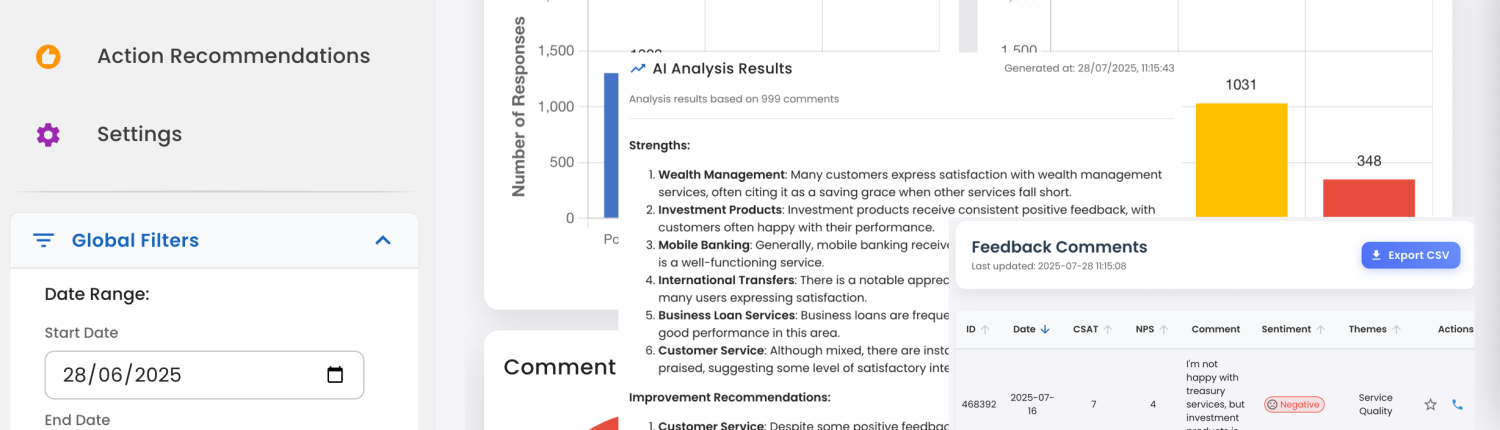
Task: Sort comments by CSAT column arrow
Action: click(x=1108, y=329)
